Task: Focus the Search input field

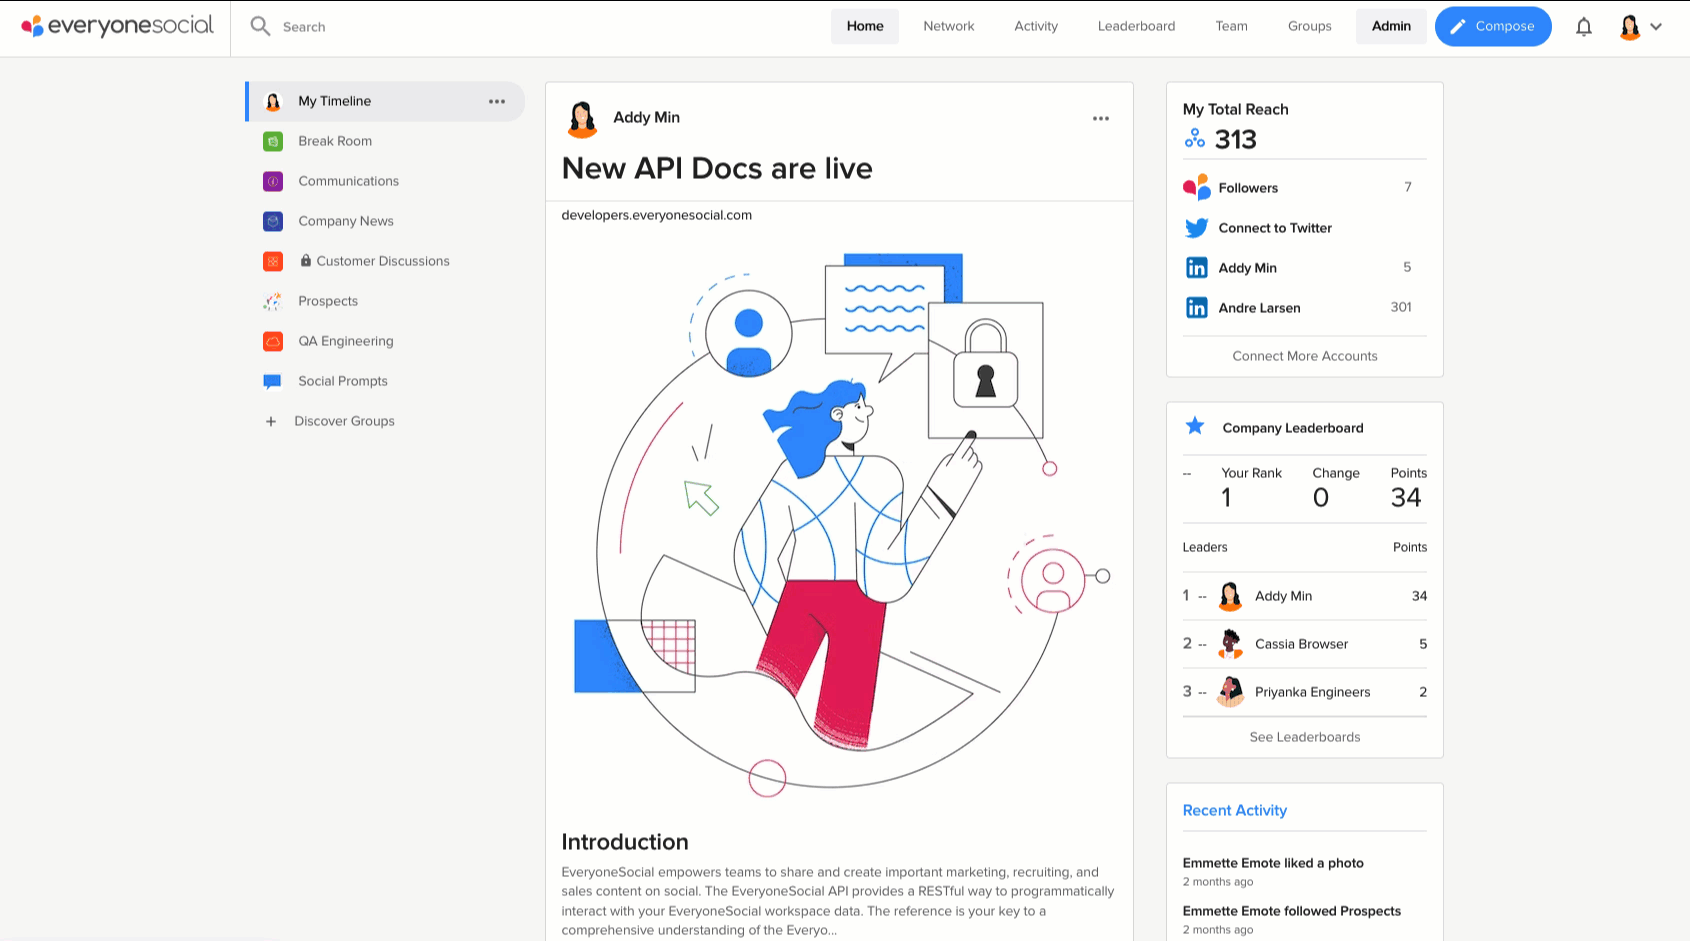Action: (540, 27)
